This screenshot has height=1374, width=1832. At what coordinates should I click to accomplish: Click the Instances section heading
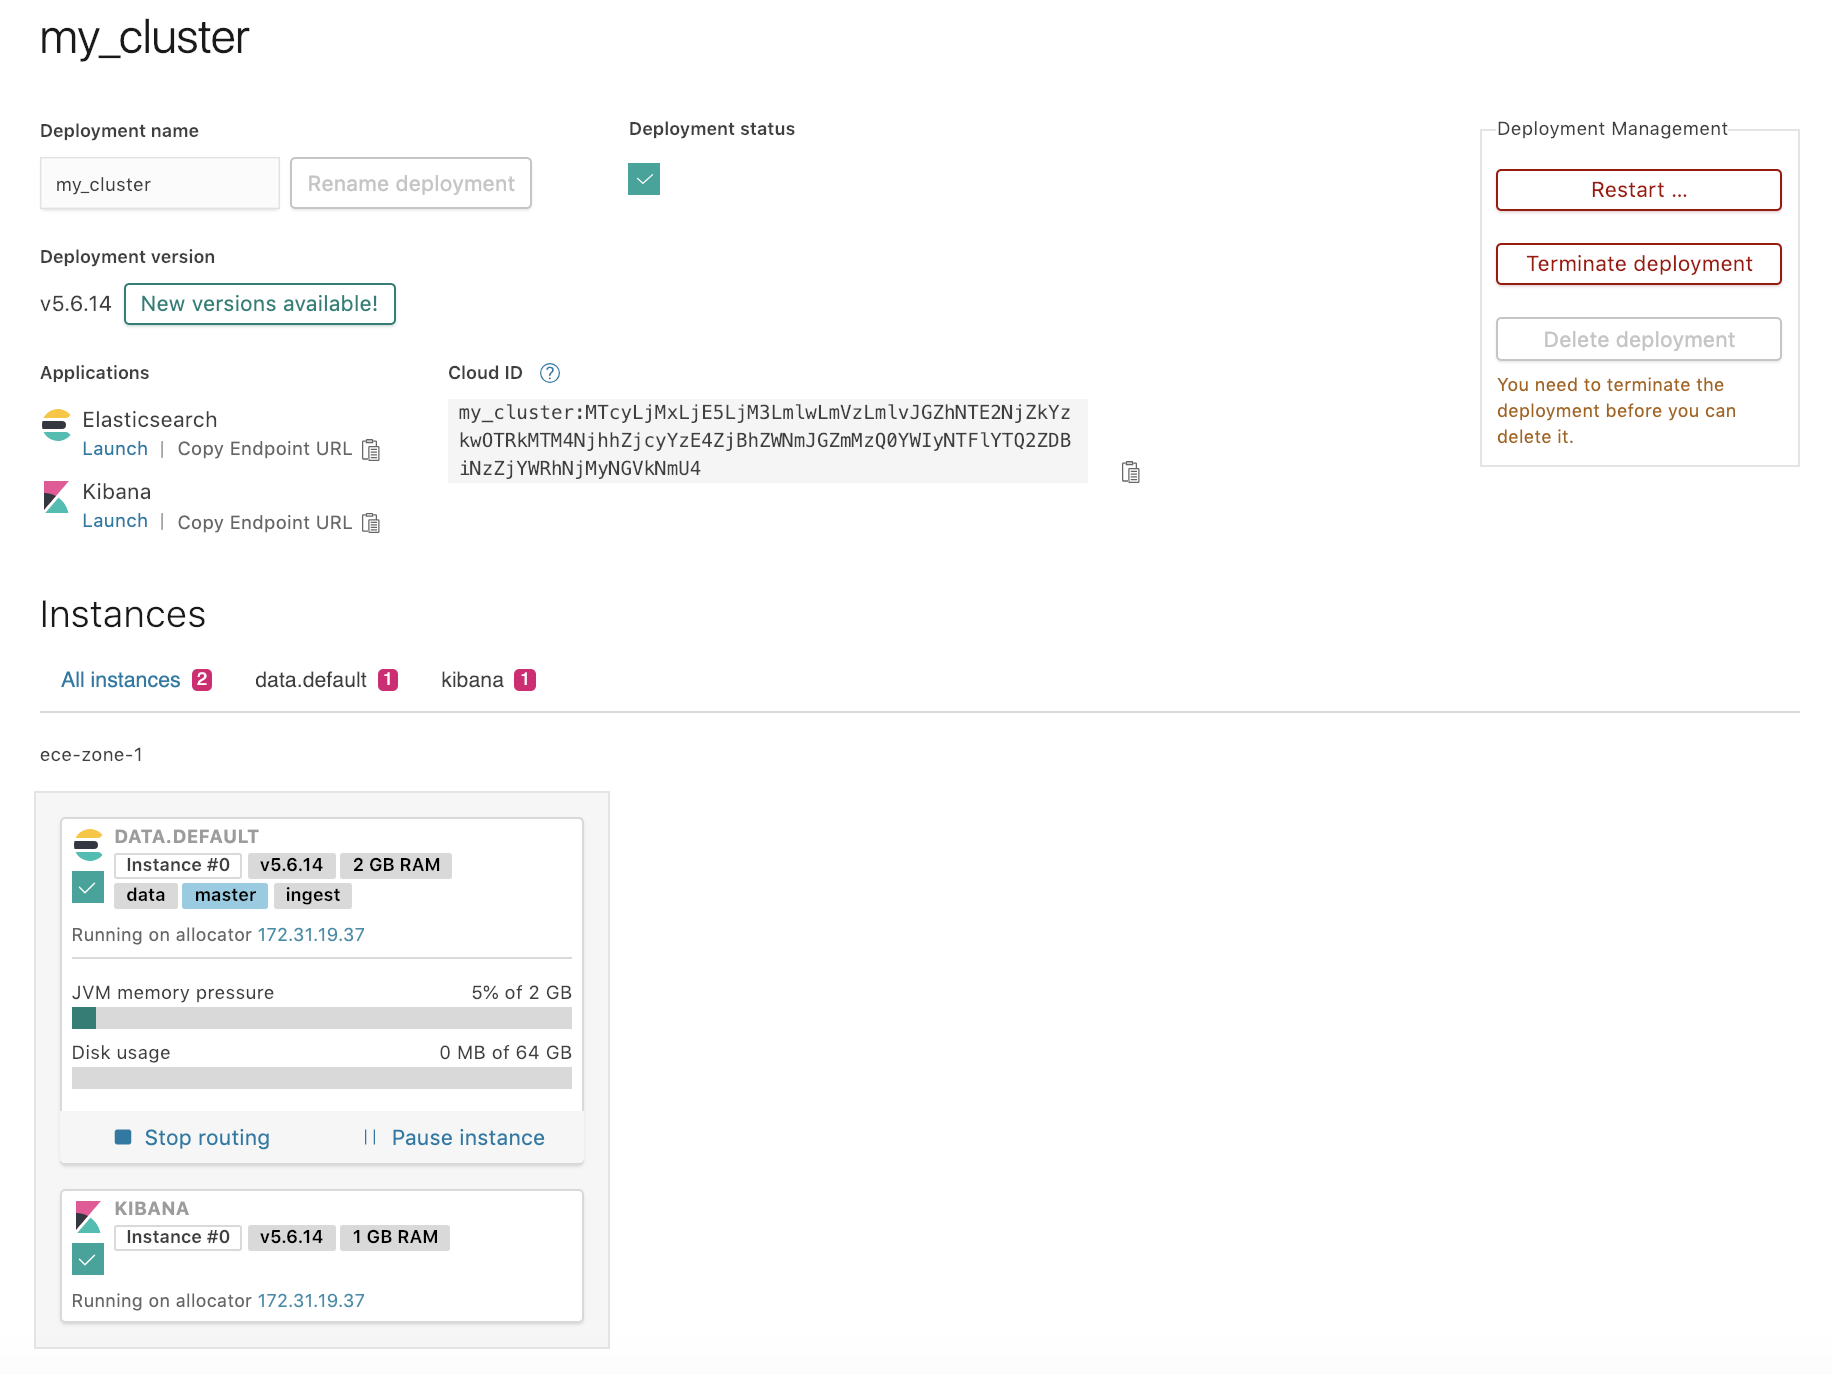tap(123, 614)
